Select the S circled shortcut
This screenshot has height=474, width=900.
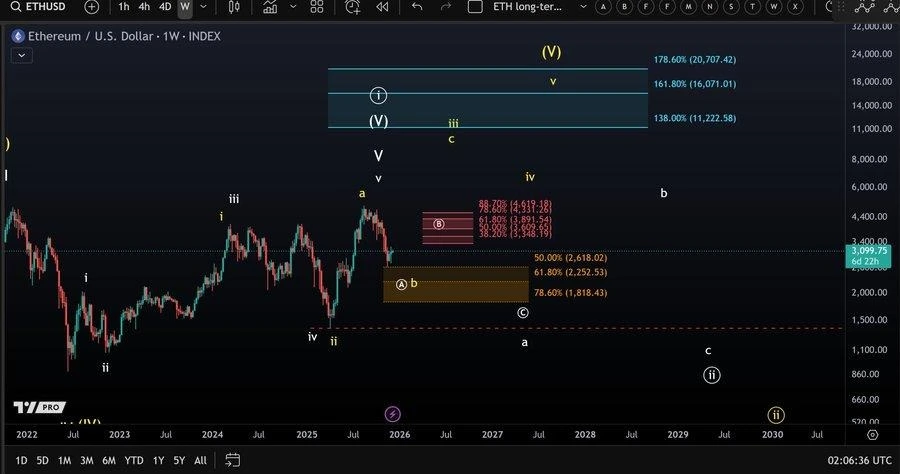pos(731,7)
